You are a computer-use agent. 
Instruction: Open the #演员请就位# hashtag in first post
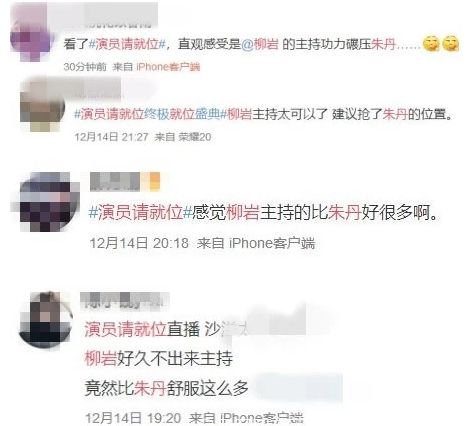pyautogui.click(x=127, y=44)
